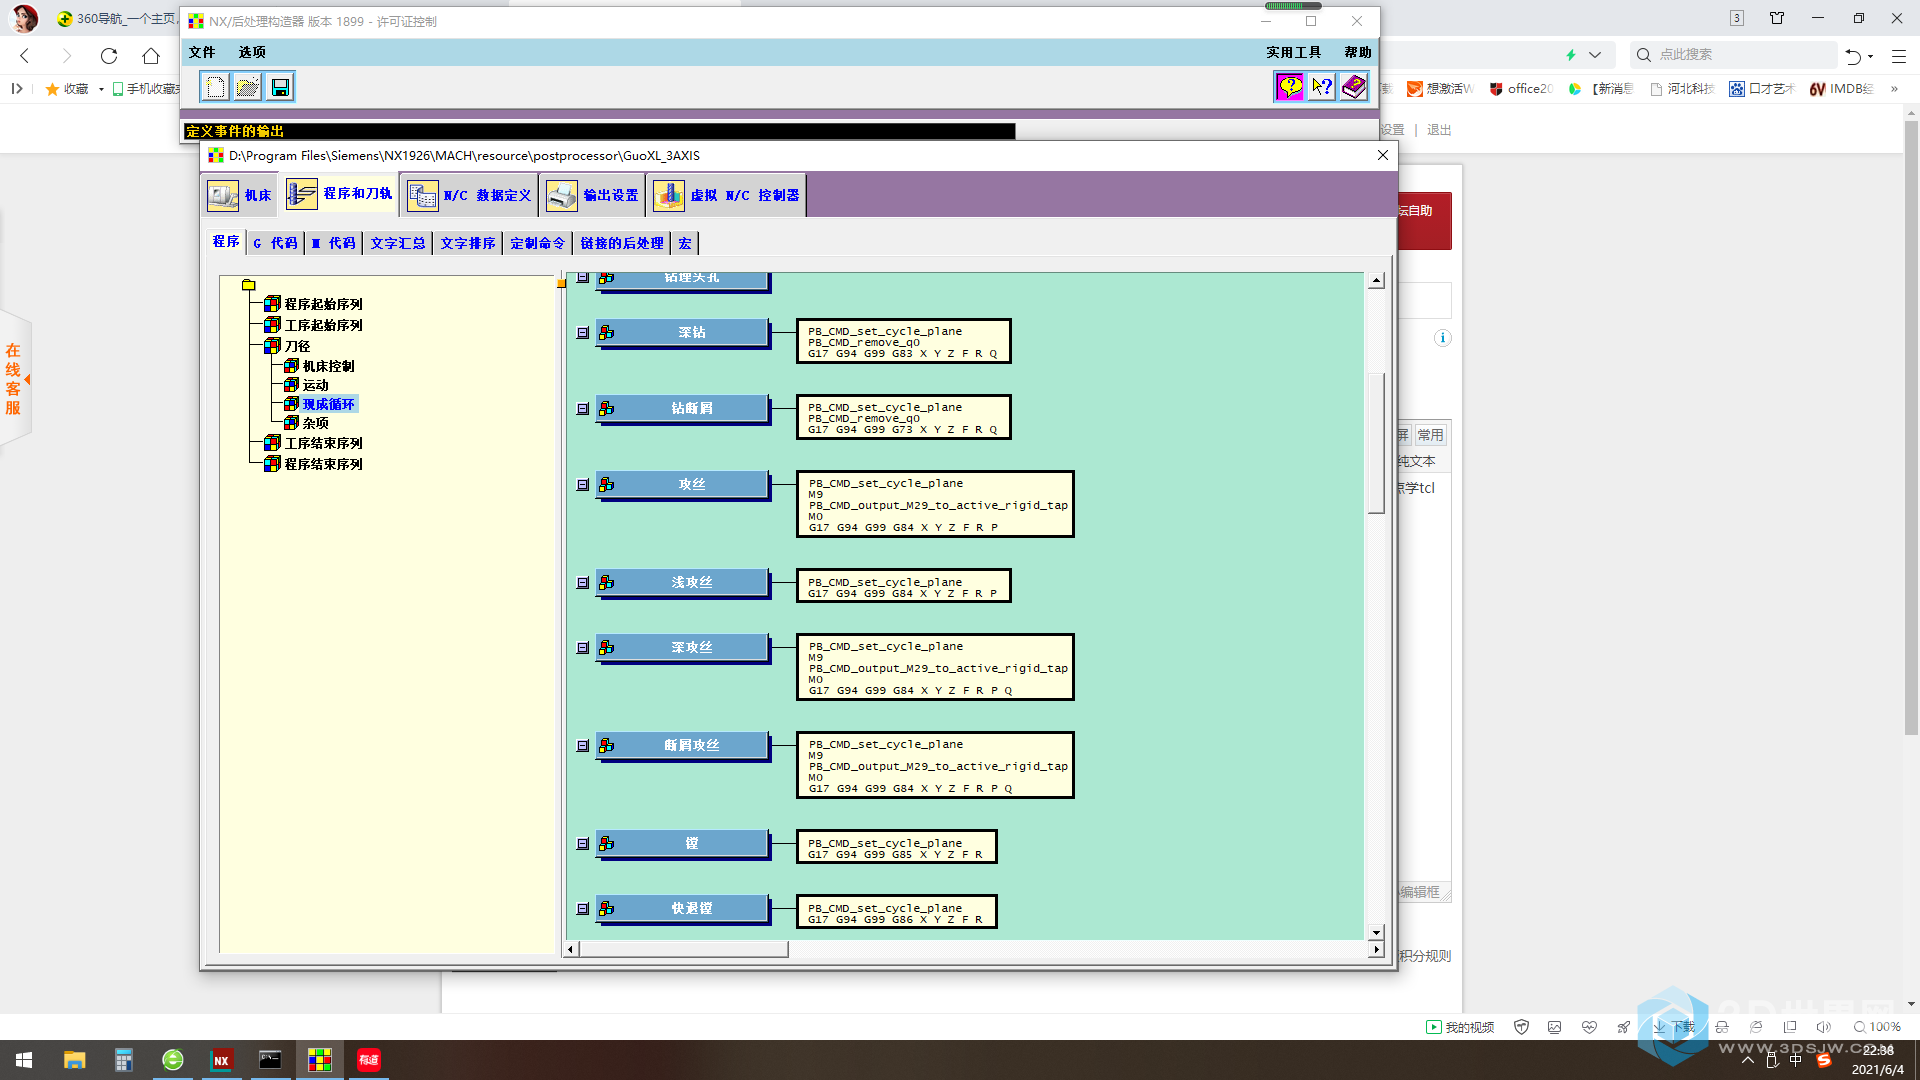Open the 虚拟 N/C 控制器 tab
1920x1080 pixels.
tap(726, 195)
